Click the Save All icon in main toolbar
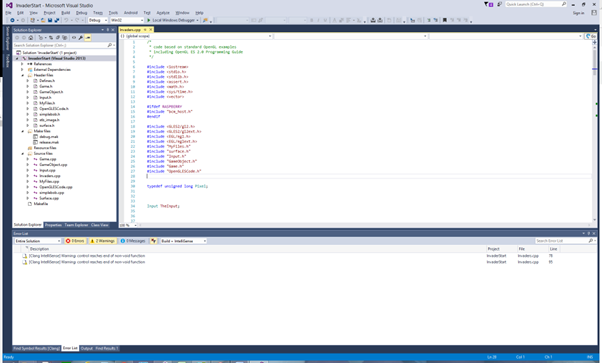The width and height of the screenshot is (602, 363). (57, 20)
